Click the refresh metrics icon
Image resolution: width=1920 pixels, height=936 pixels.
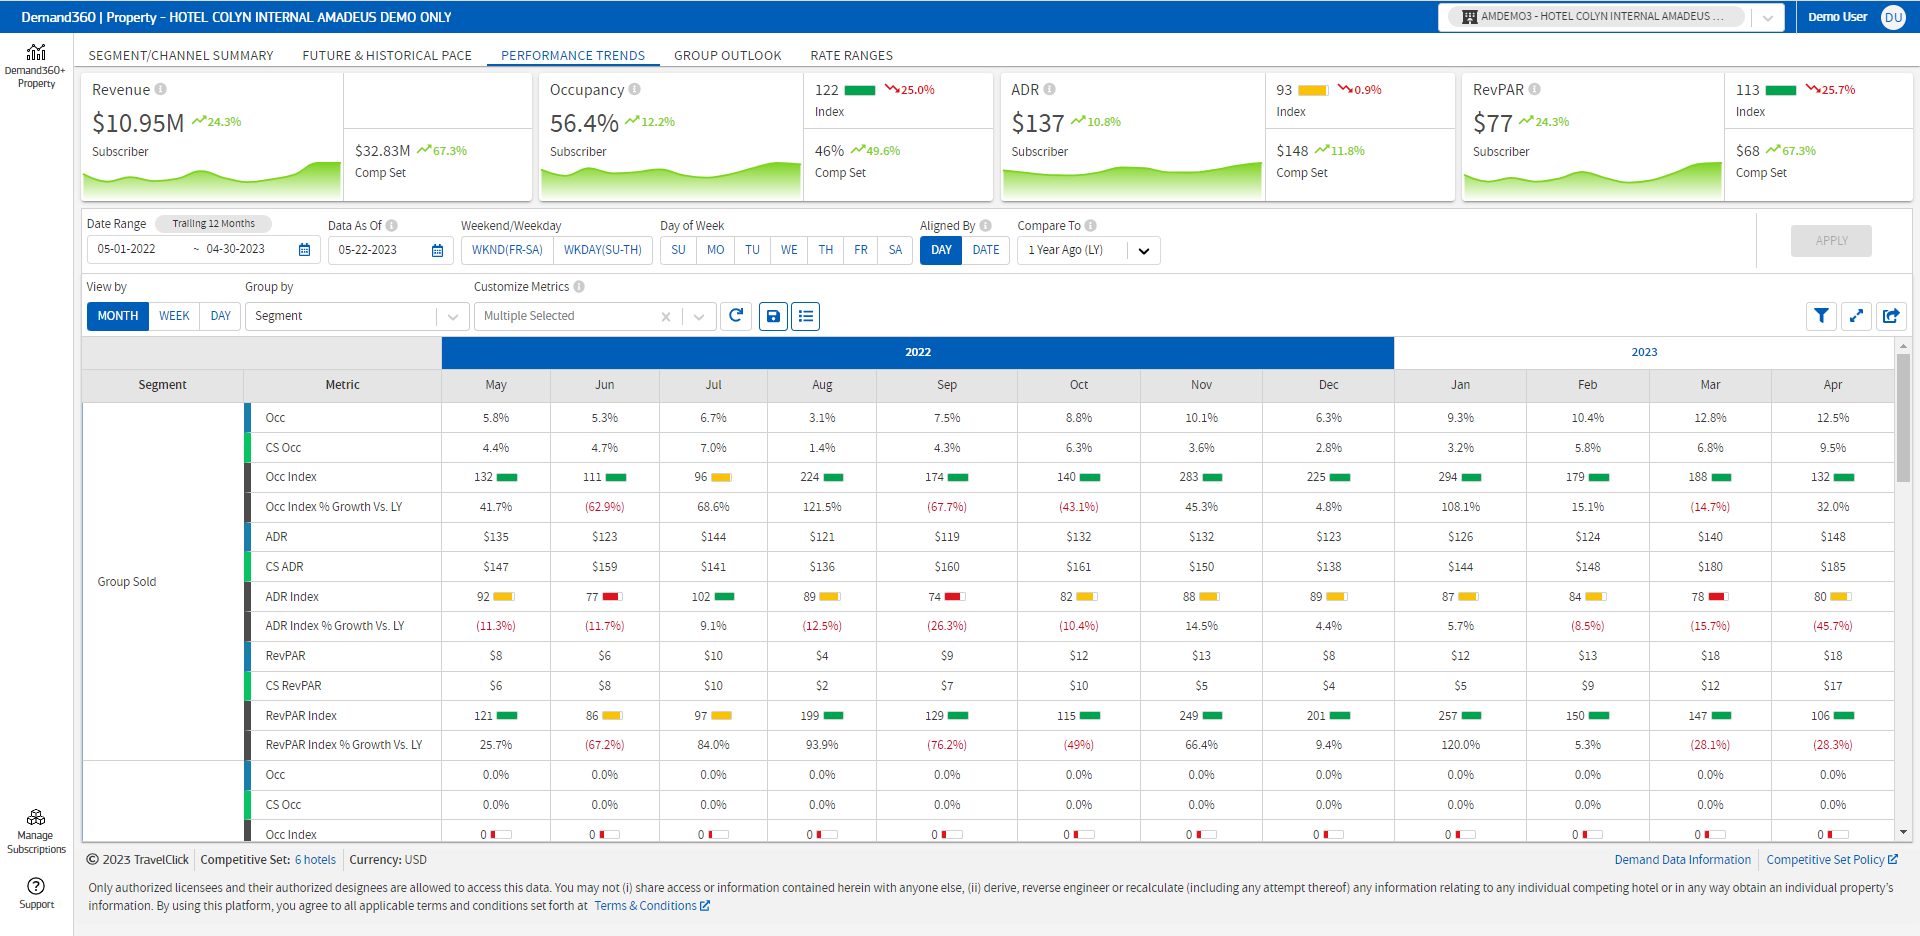[x=736, y=316]
